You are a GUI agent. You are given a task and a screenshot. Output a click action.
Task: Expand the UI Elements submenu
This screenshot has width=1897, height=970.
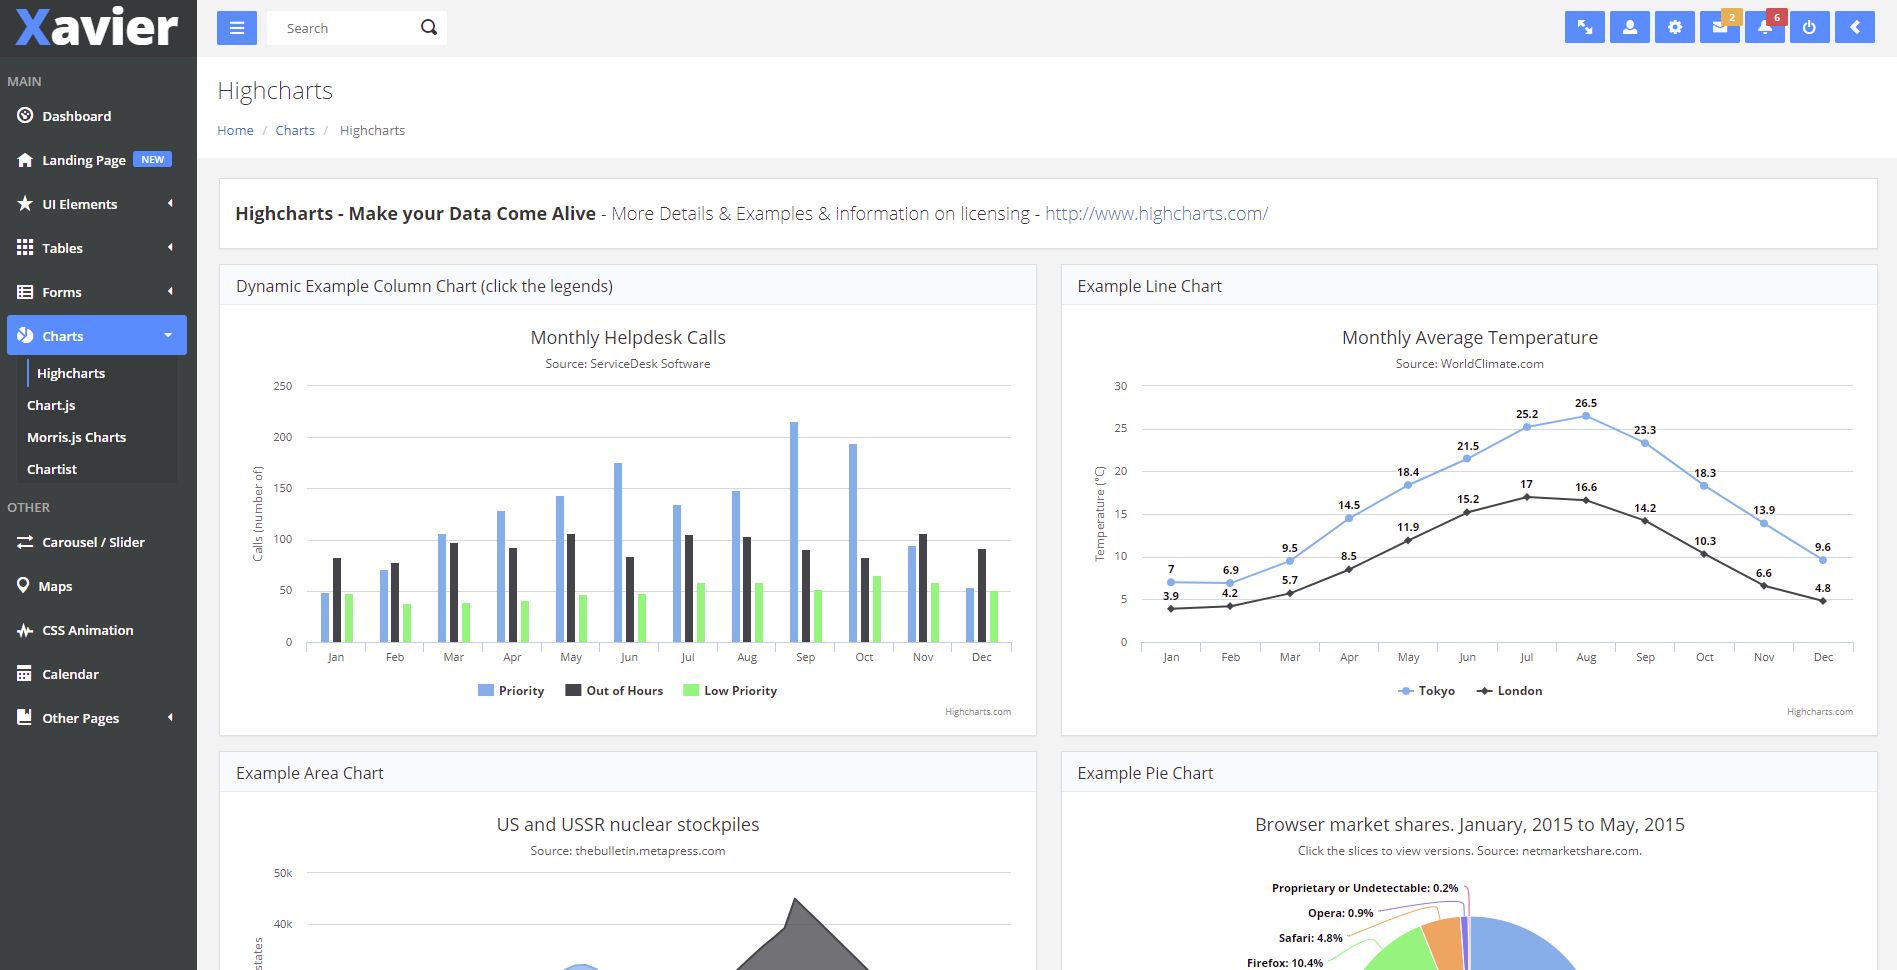click(x=96, y=204)
